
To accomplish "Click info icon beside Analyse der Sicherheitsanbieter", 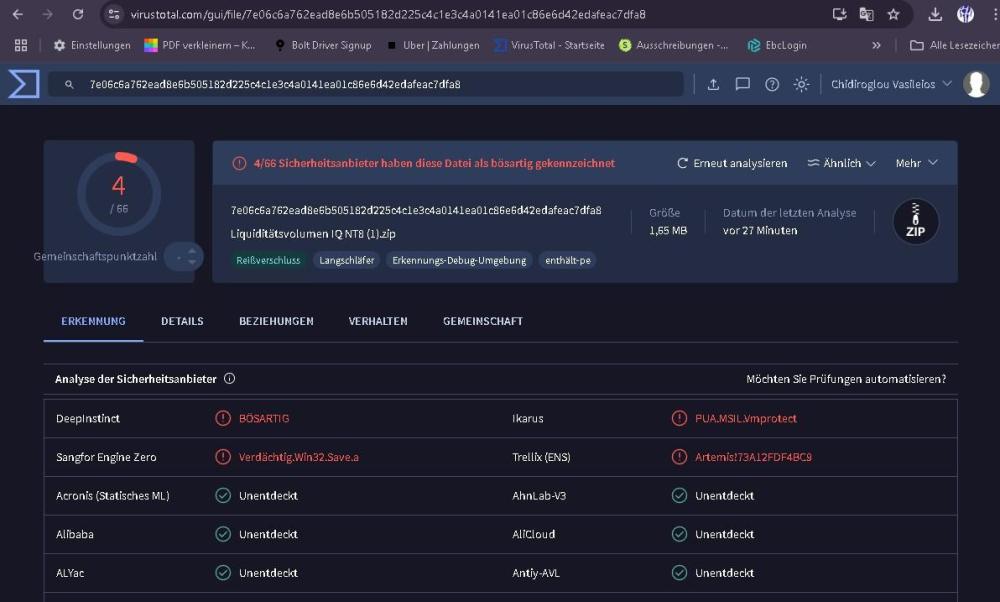I will click(229, 379).
